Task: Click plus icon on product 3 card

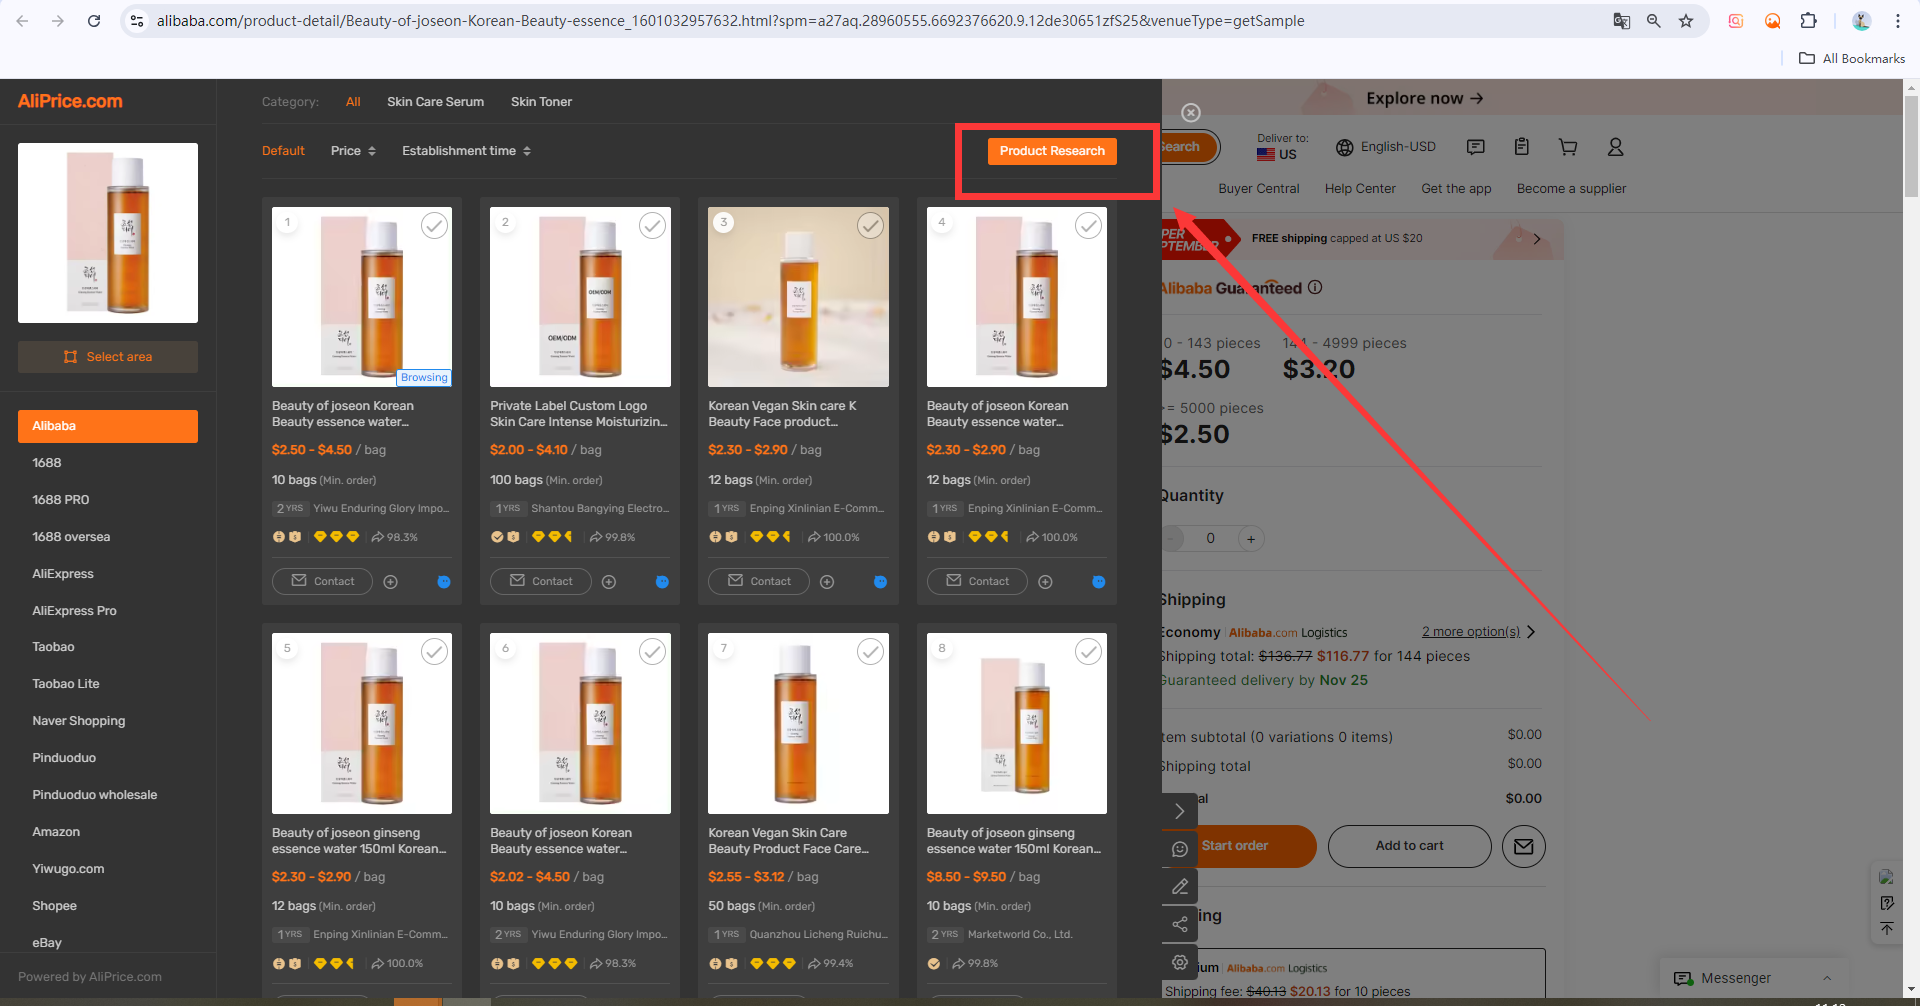Action: [827, 582]
